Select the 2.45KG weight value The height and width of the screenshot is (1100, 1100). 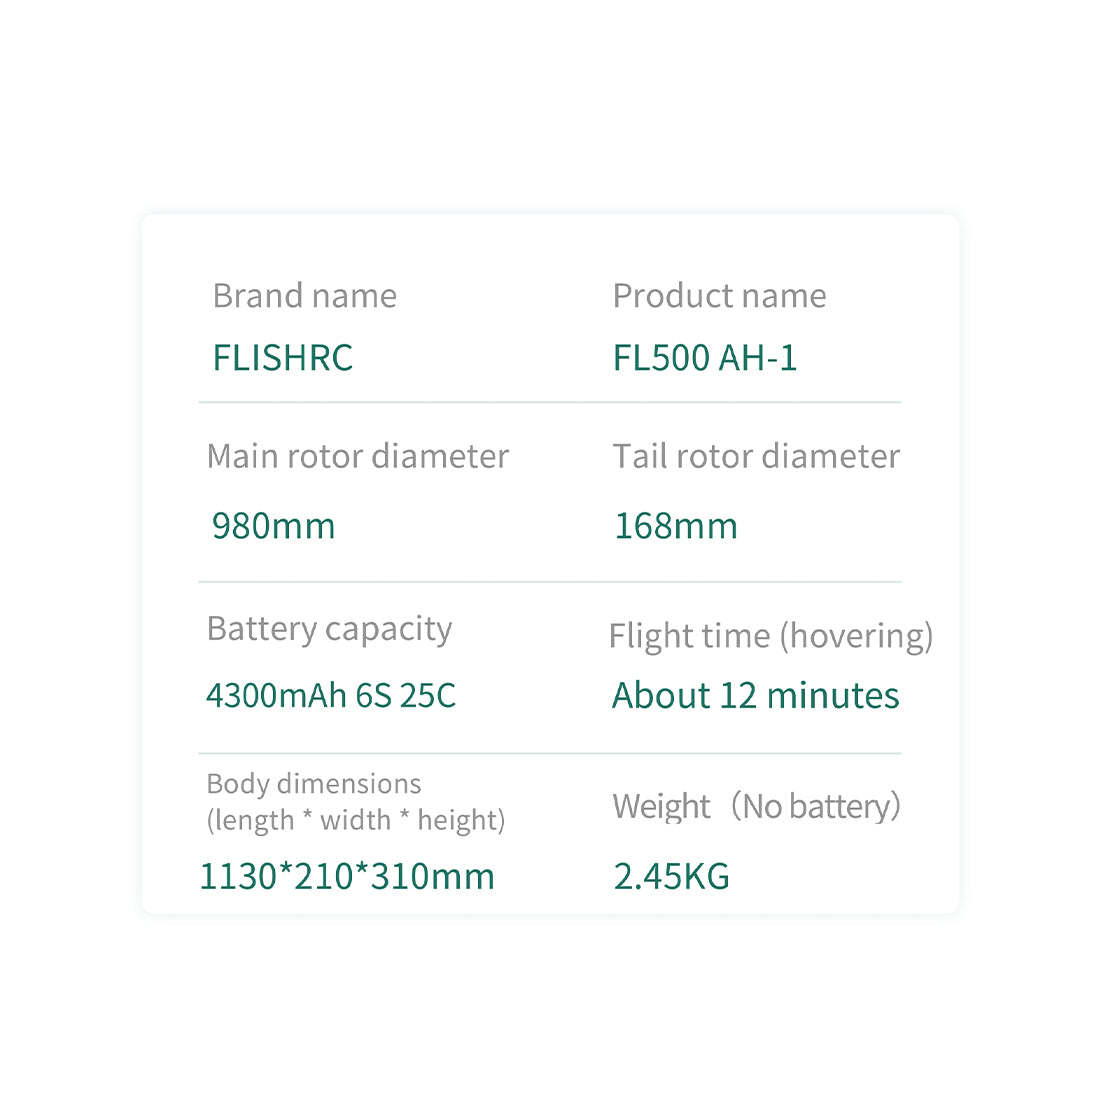tap(671, 876)
